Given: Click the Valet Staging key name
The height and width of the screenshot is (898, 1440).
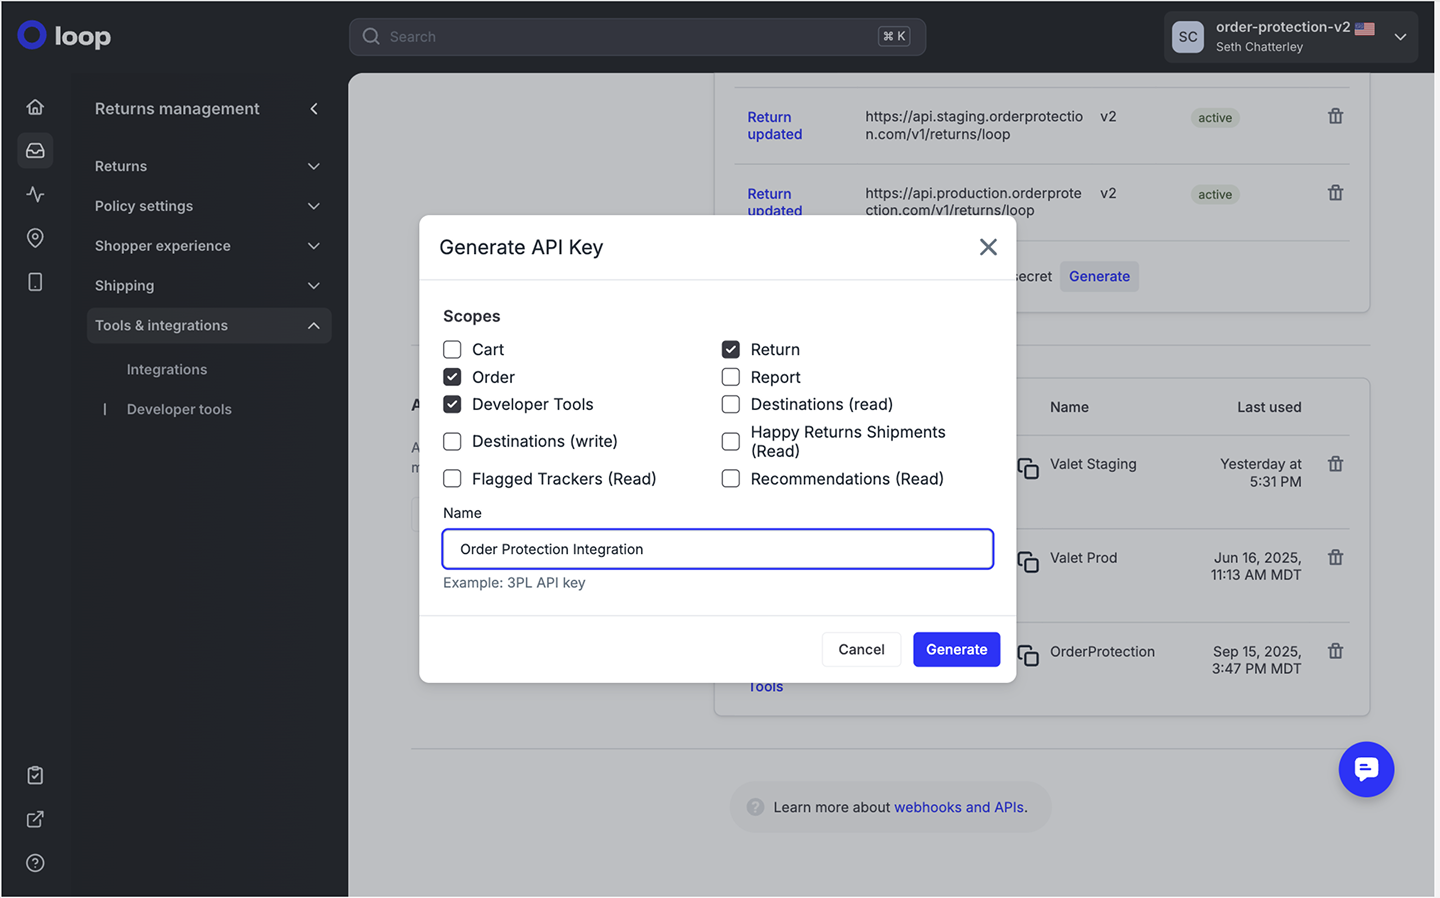Looking at the screenshot, I should click(1093, 464).
